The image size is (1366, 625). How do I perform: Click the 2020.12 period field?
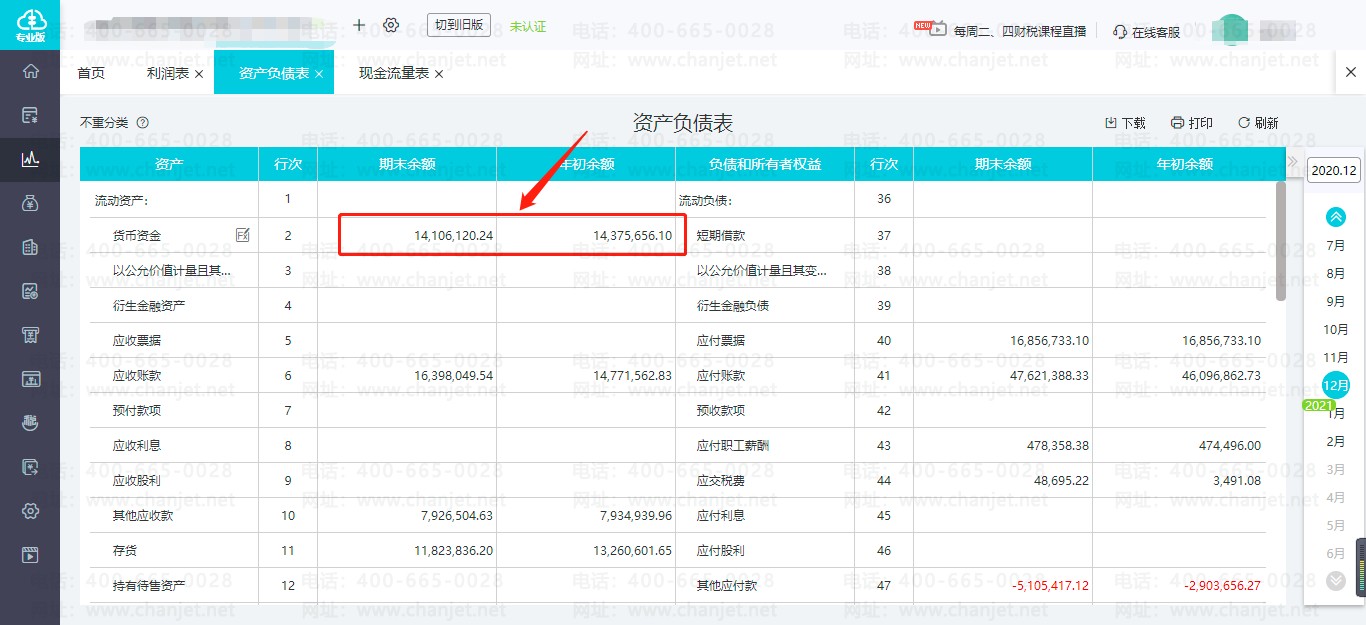pos(1335,170)
